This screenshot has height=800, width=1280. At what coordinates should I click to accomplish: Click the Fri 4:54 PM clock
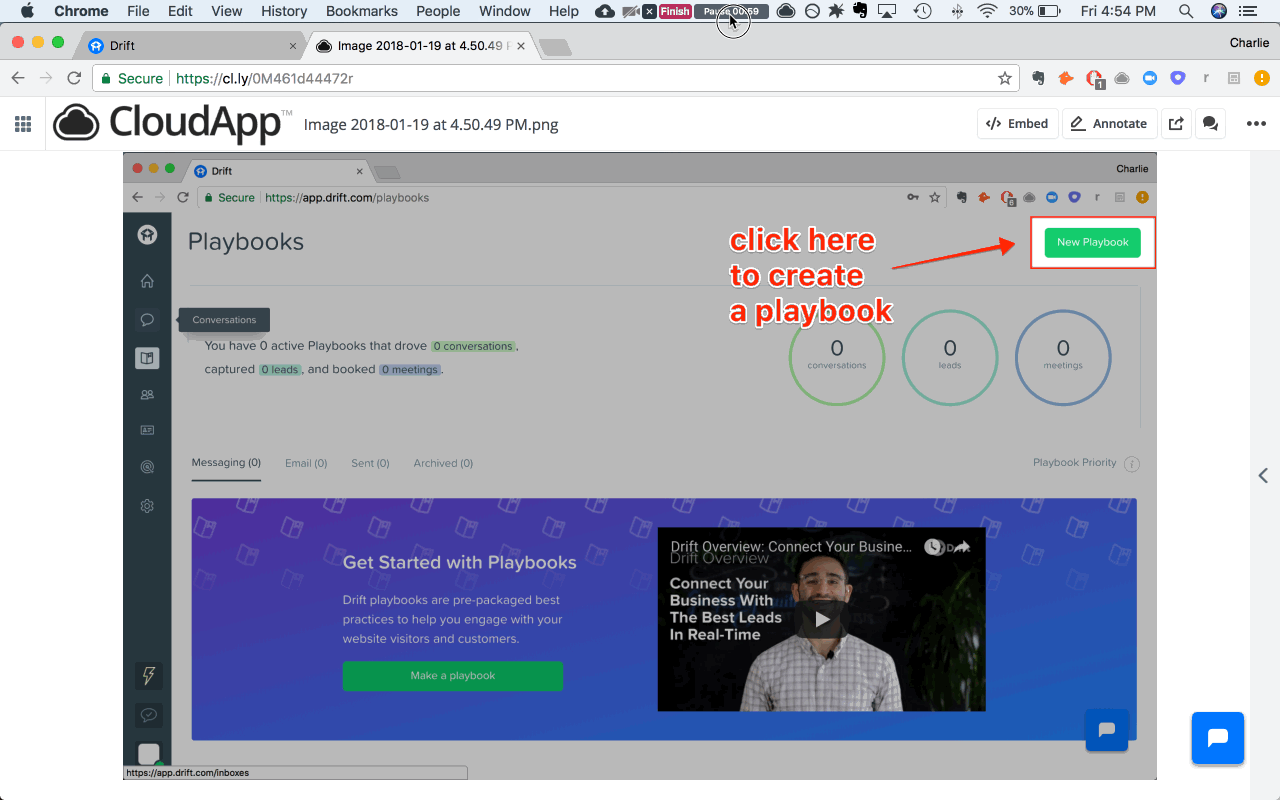[1118, 11]
